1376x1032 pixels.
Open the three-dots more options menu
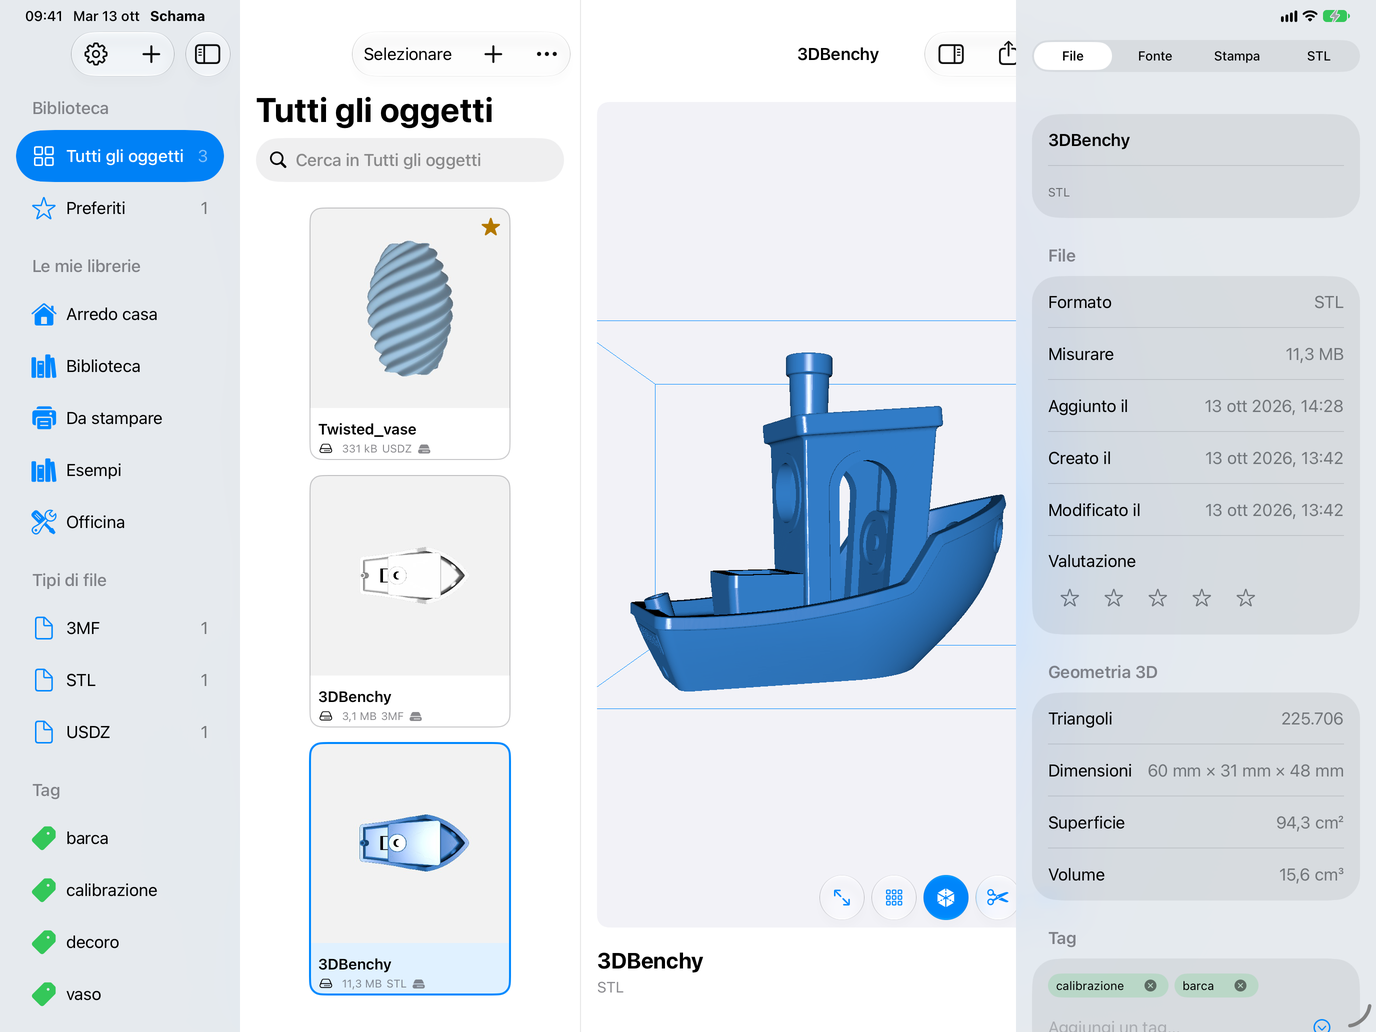point(546,54)
